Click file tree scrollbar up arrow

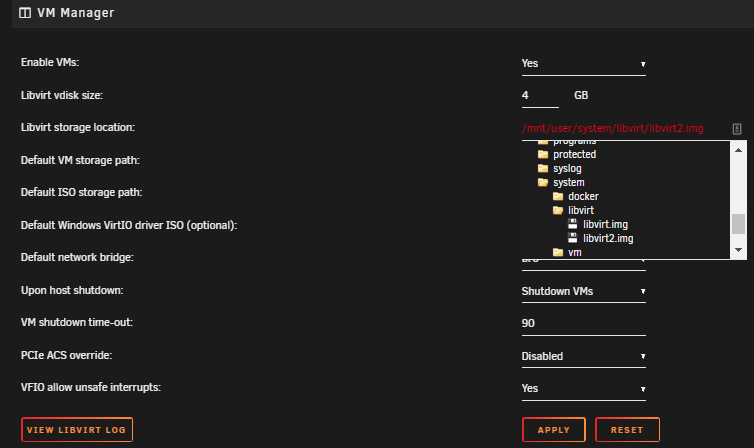coord(738,150)
